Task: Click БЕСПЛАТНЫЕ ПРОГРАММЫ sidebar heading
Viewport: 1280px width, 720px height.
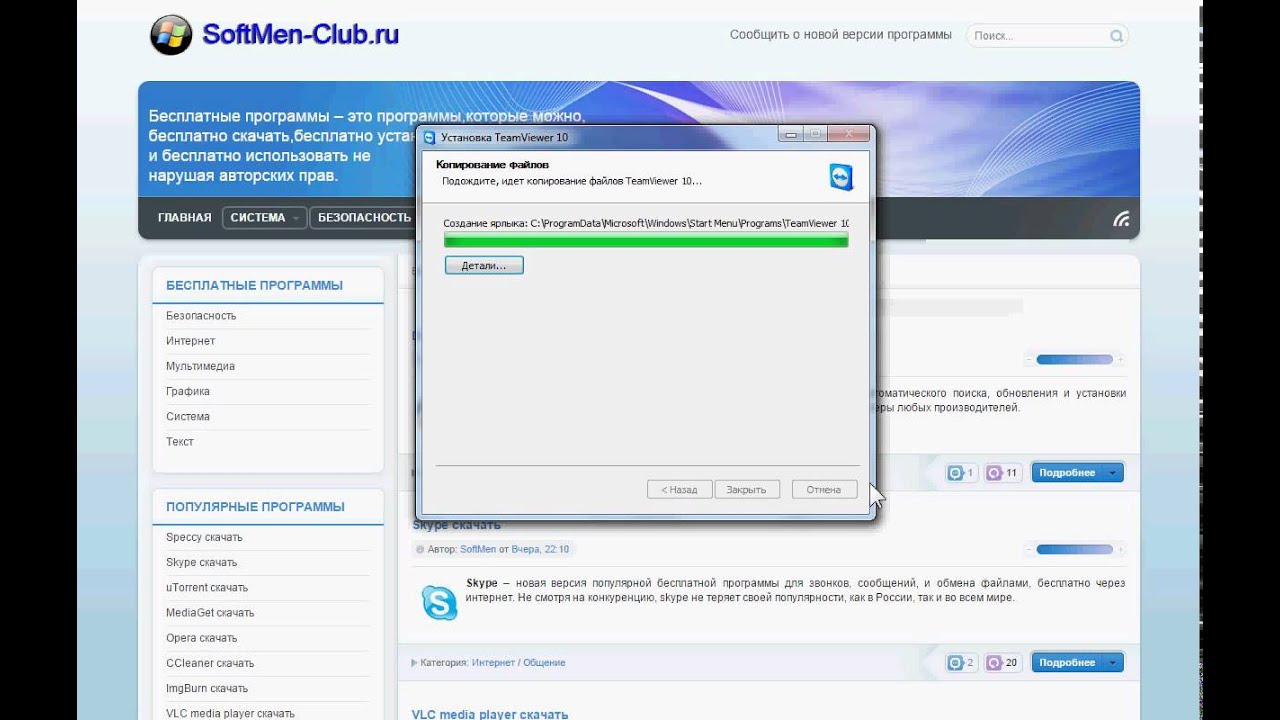Action: click(x=254, y=285)
